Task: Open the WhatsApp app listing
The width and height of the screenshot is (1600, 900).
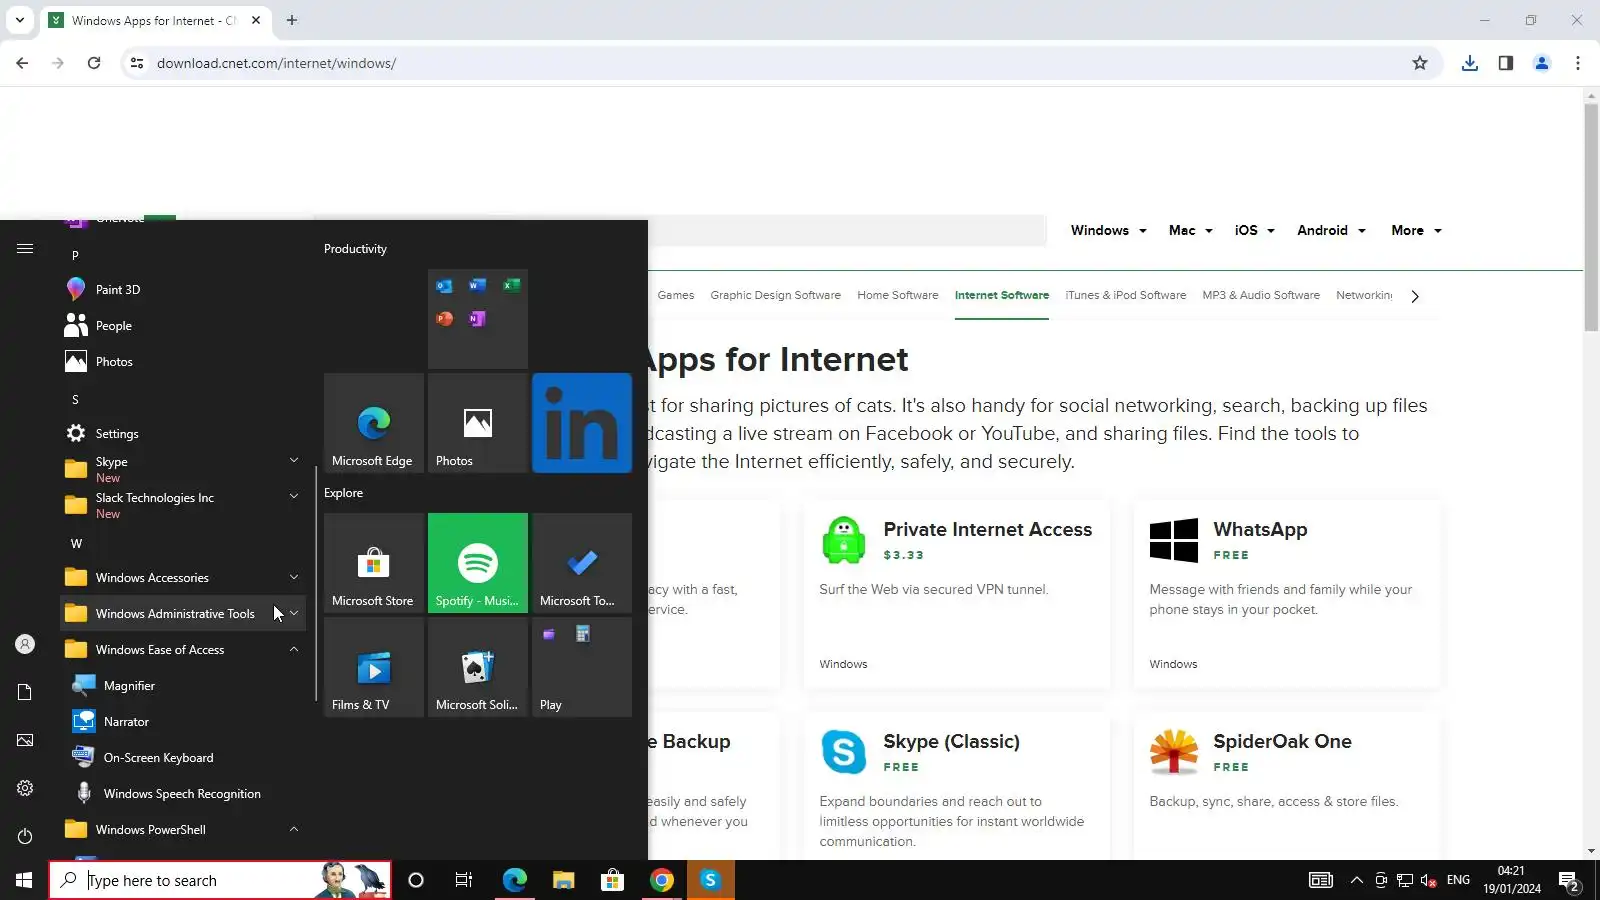Action: pyautogui.click(x=1260, y=530)
